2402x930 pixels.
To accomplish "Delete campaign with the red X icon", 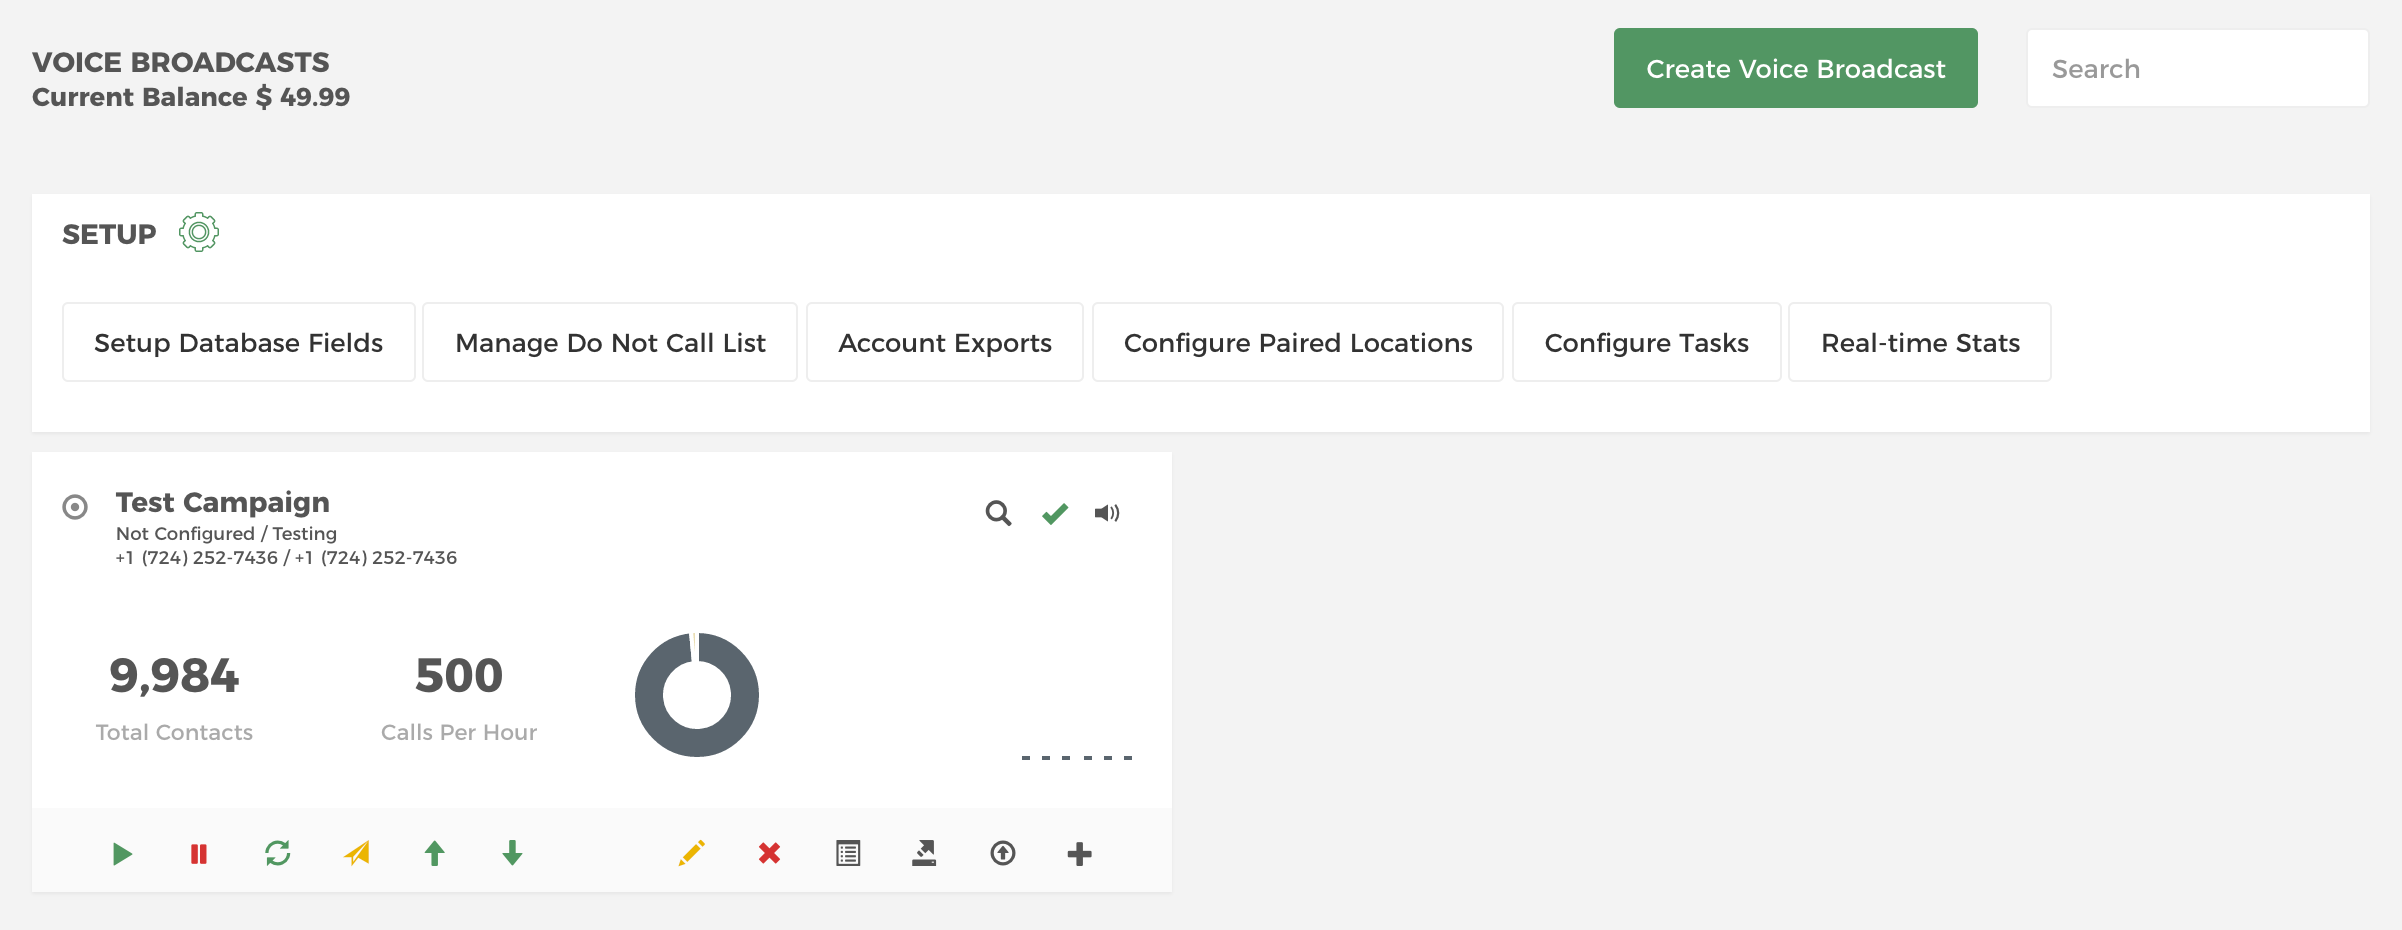I will (x=769, y=853).
